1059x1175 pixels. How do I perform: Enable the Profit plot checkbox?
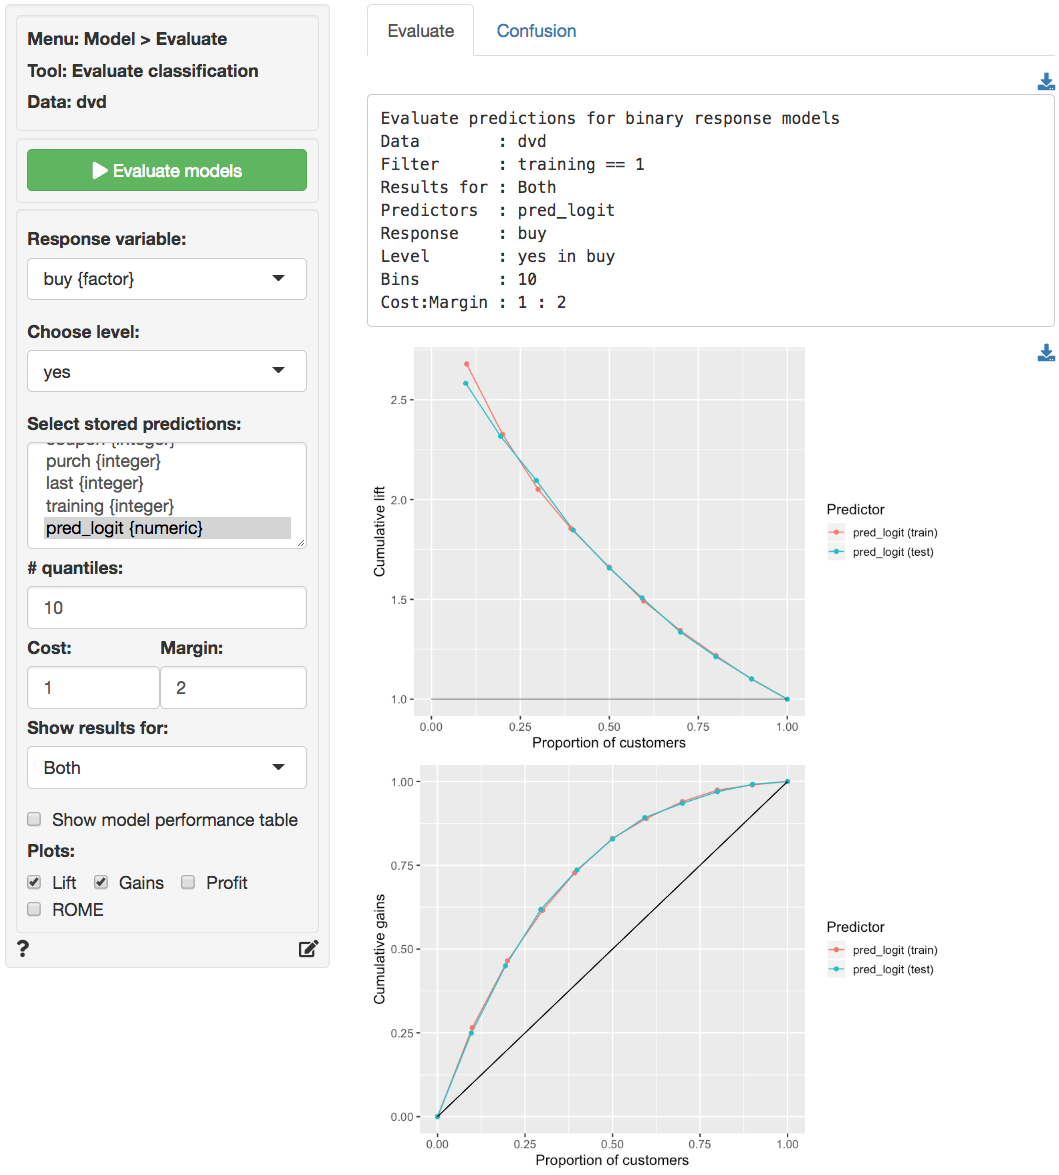point(188,883)
